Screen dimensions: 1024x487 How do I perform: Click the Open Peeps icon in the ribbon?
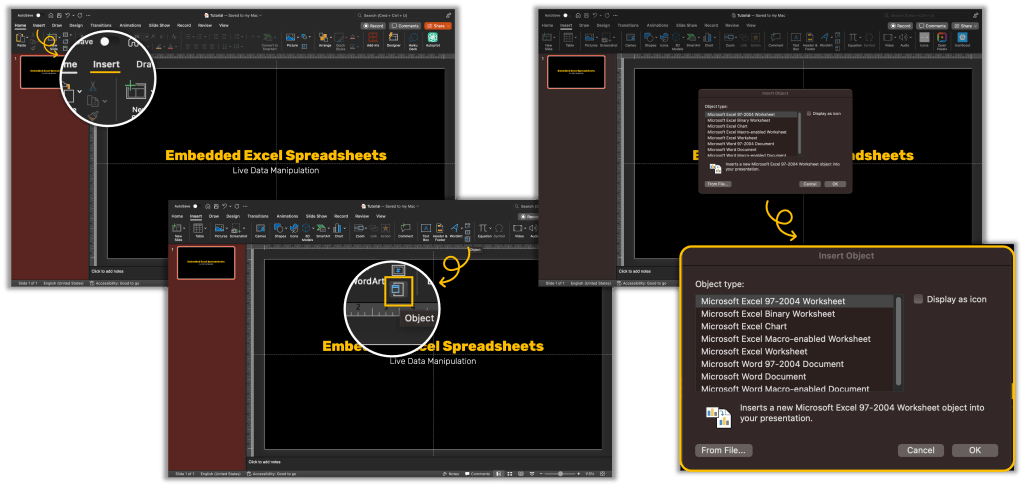(x=943, y=40)
